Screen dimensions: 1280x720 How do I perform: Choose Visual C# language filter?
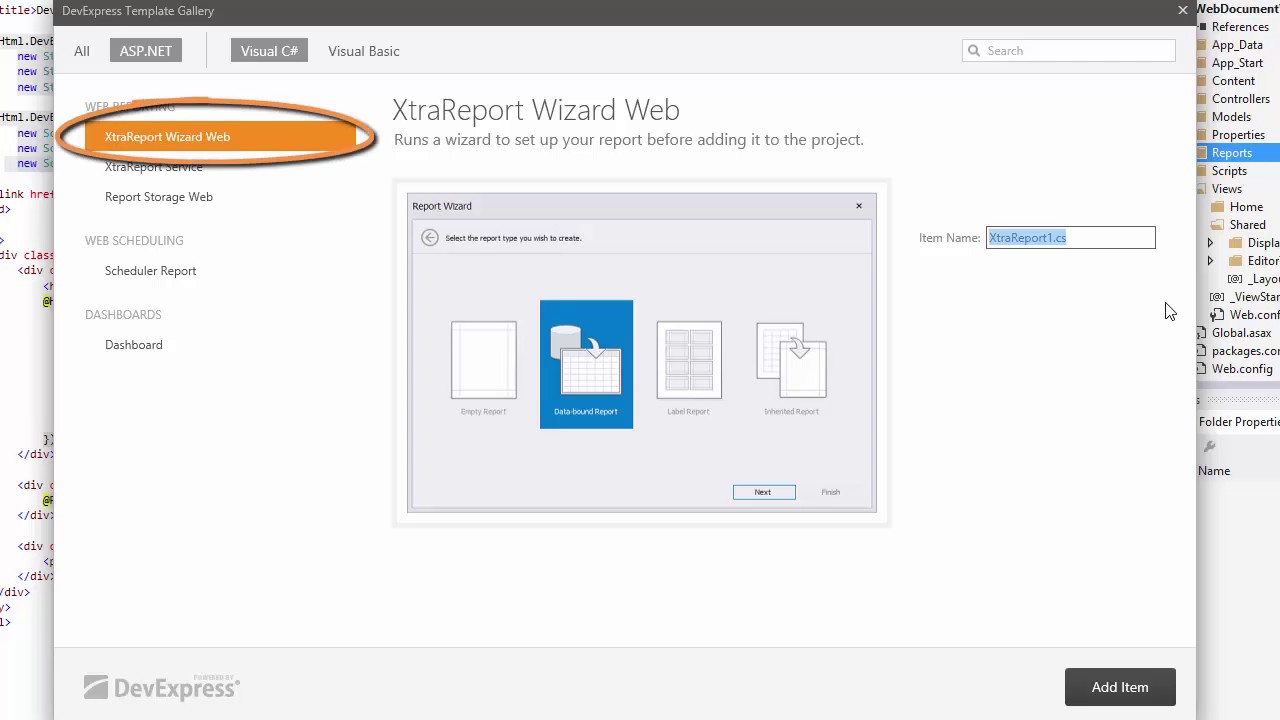(269, 51)
